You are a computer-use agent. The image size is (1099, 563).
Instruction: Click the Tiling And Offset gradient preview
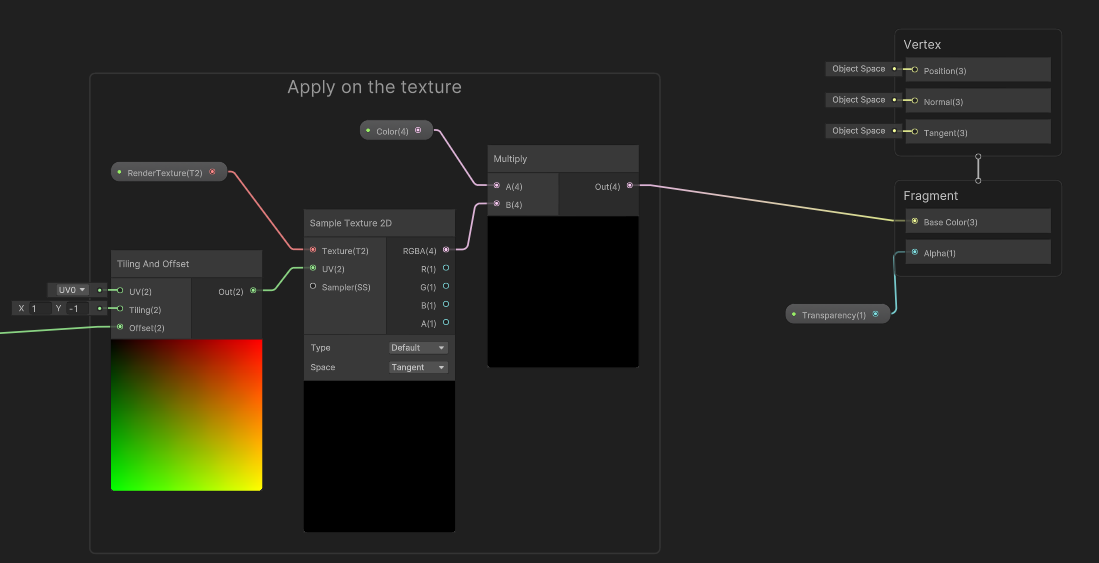pos(186,415)
